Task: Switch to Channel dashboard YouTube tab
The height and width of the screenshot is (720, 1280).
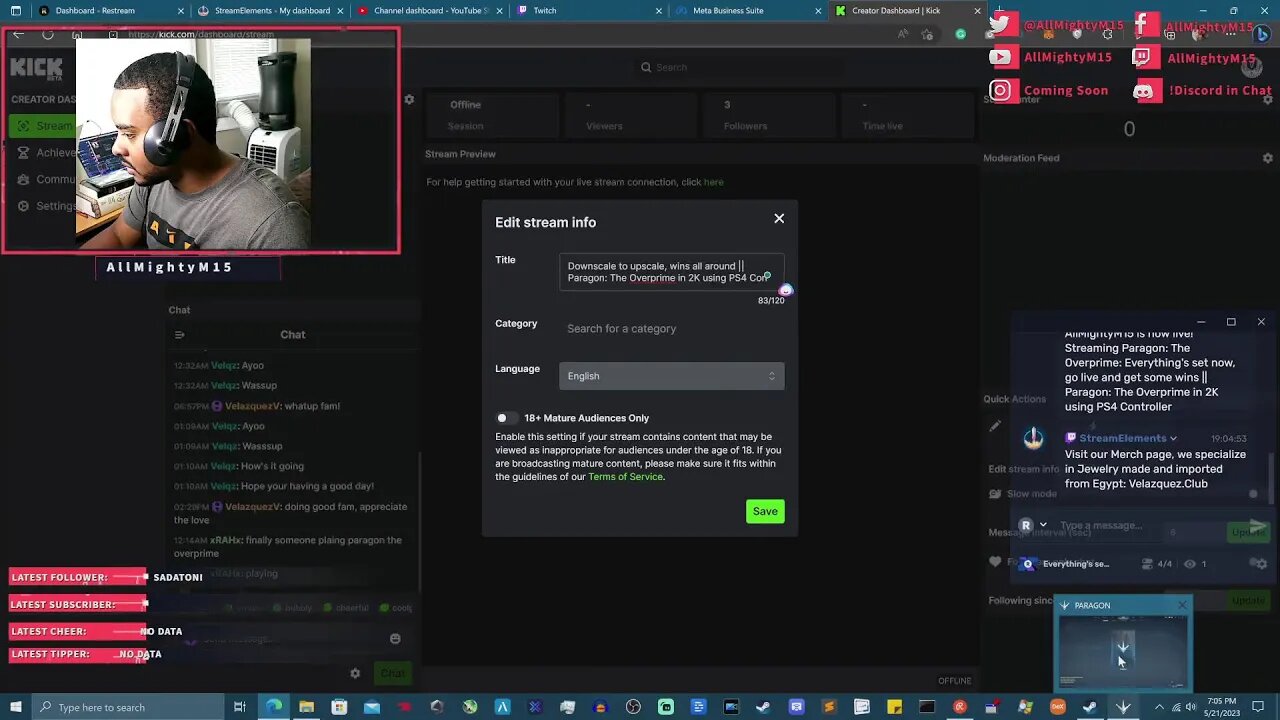Action: (x=430, y=11)
